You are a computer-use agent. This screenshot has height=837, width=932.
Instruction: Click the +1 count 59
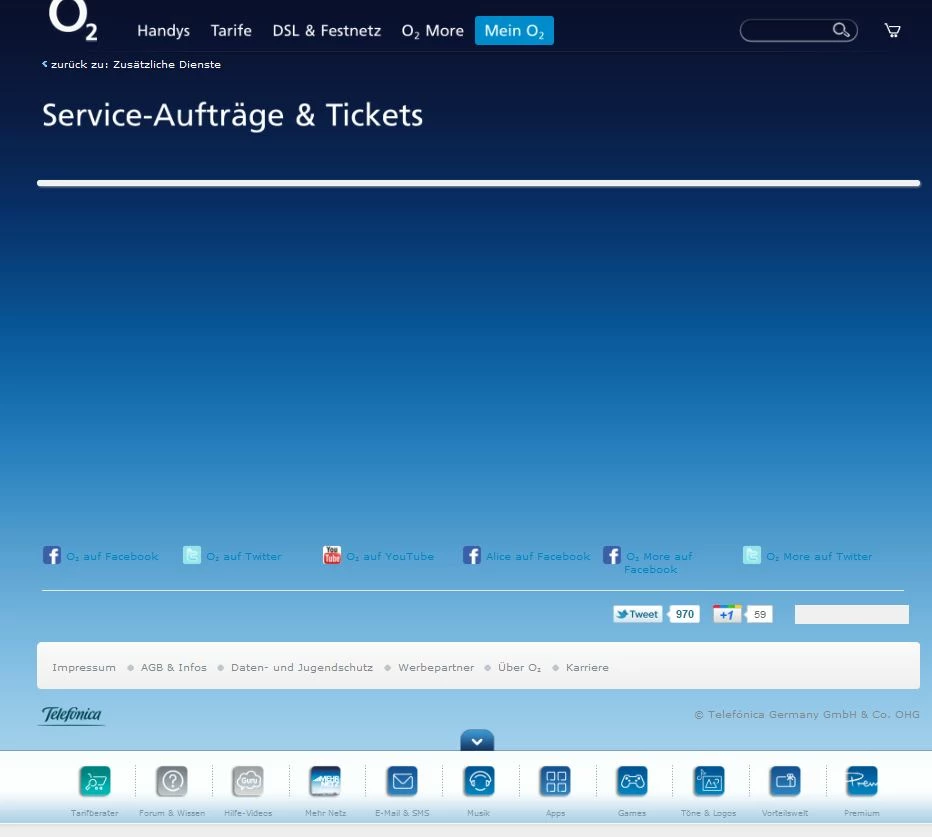pos(760,614)
